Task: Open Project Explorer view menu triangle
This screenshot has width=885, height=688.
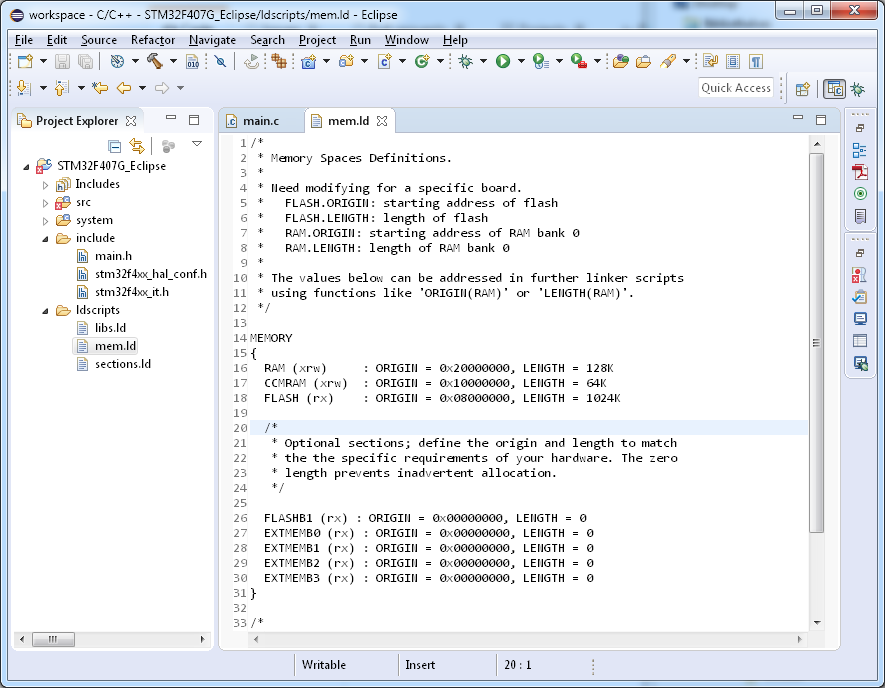Action: (197, 145)
